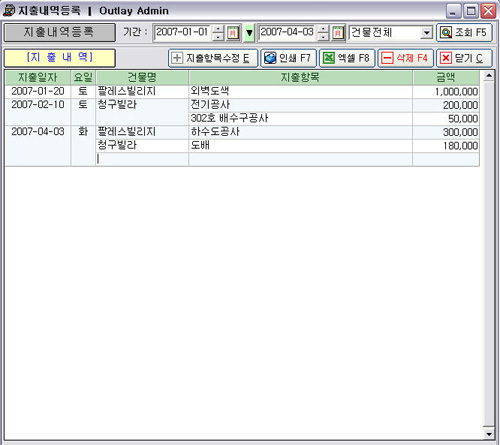Click the scrollbar down arrow
This screenshot has width=500, height=445.
pyautogui.click(x=489, y=434)
